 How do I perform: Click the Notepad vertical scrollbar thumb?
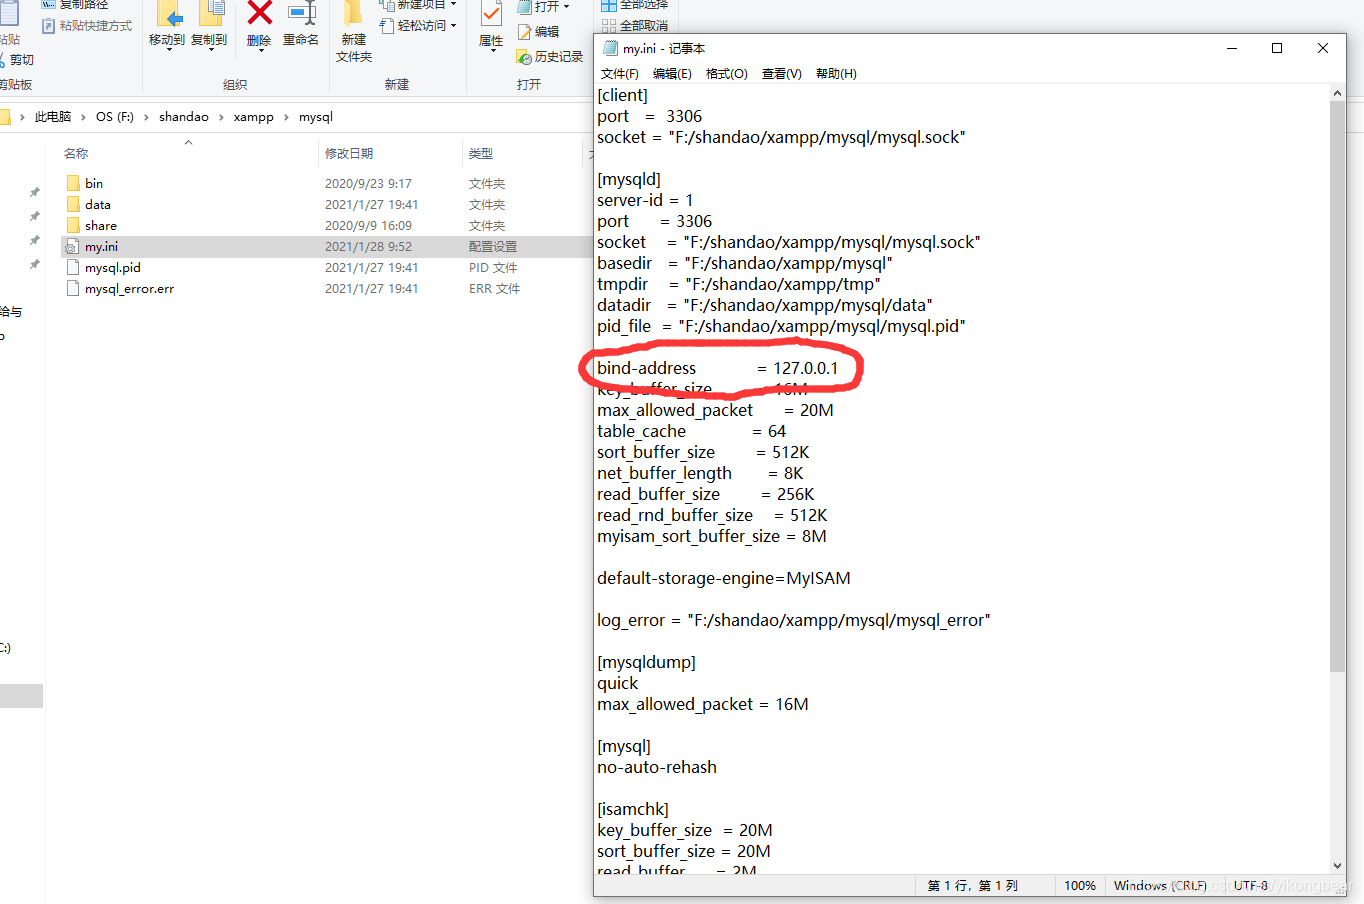click(x=1338, y=386)
